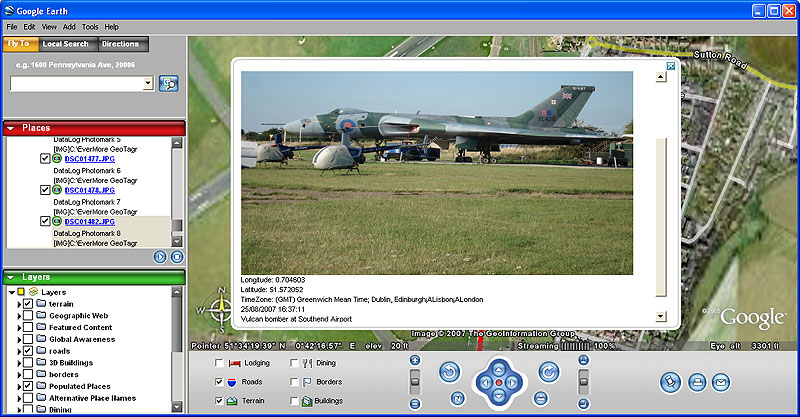Stop the tour in the Places panel
This screenshot has height=417, width=800.
point(177,257)
